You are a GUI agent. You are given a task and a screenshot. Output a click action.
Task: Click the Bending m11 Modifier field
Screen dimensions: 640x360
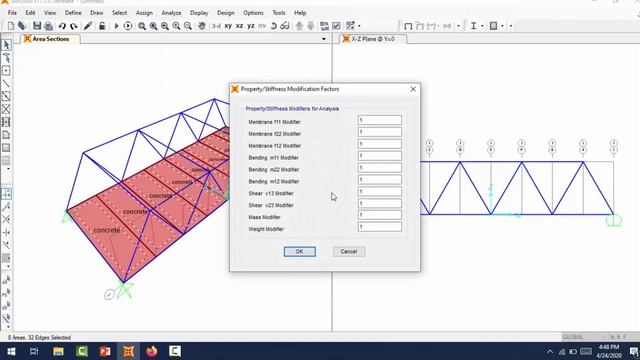coord(380,156)
